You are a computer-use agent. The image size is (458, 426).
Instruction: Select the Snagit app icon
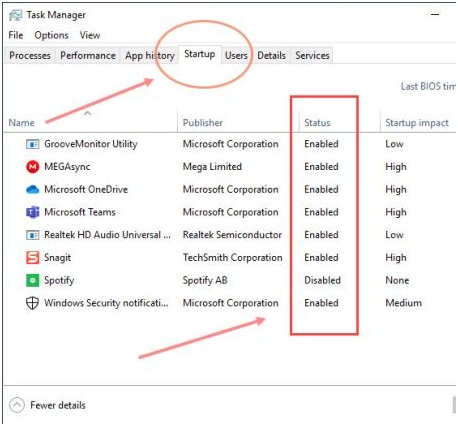coord(32,258)
